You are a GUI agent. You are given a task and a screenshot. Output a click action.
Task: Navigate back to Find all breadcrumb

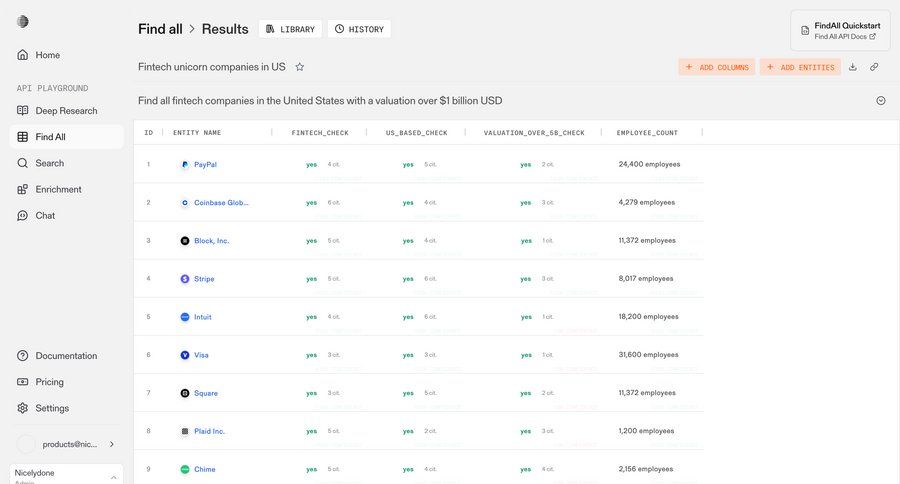point(160,29)
